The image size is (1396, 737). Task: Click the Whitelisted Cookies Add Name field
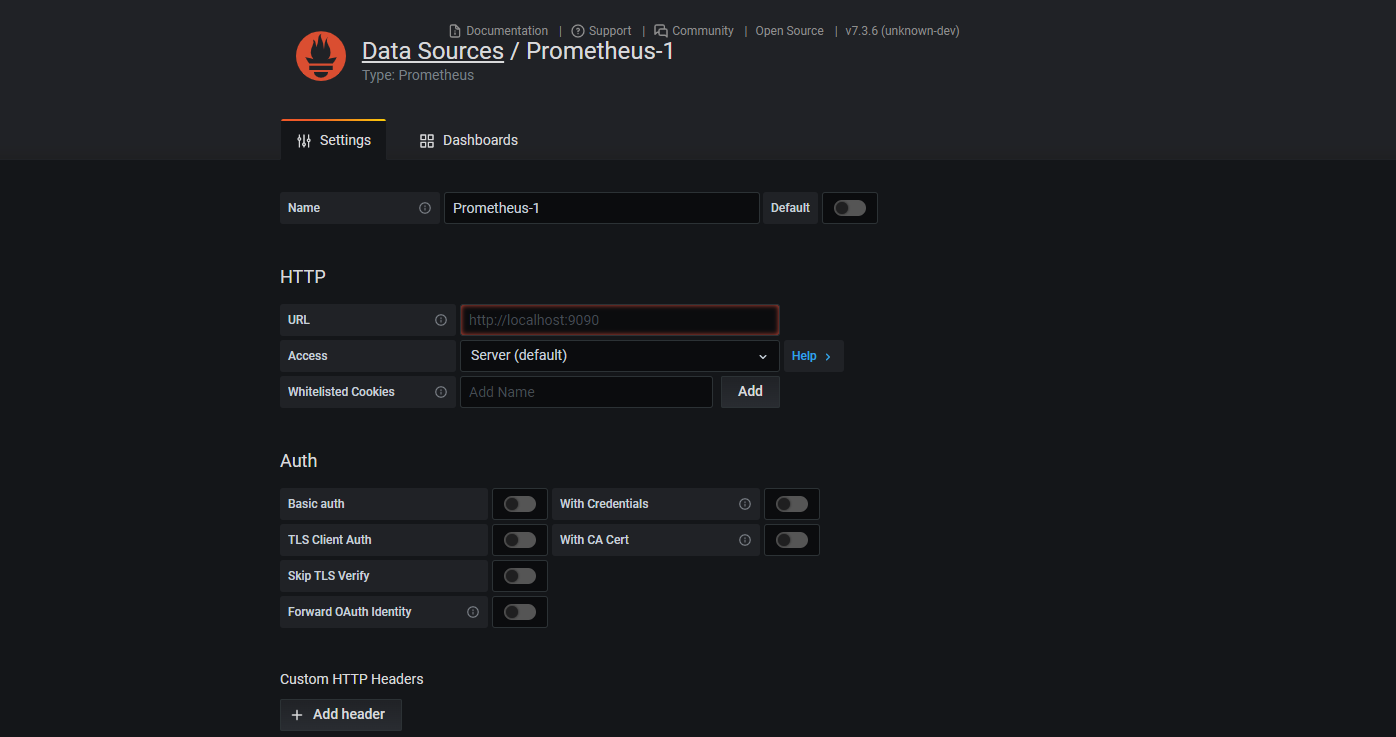tap(586, 392)
